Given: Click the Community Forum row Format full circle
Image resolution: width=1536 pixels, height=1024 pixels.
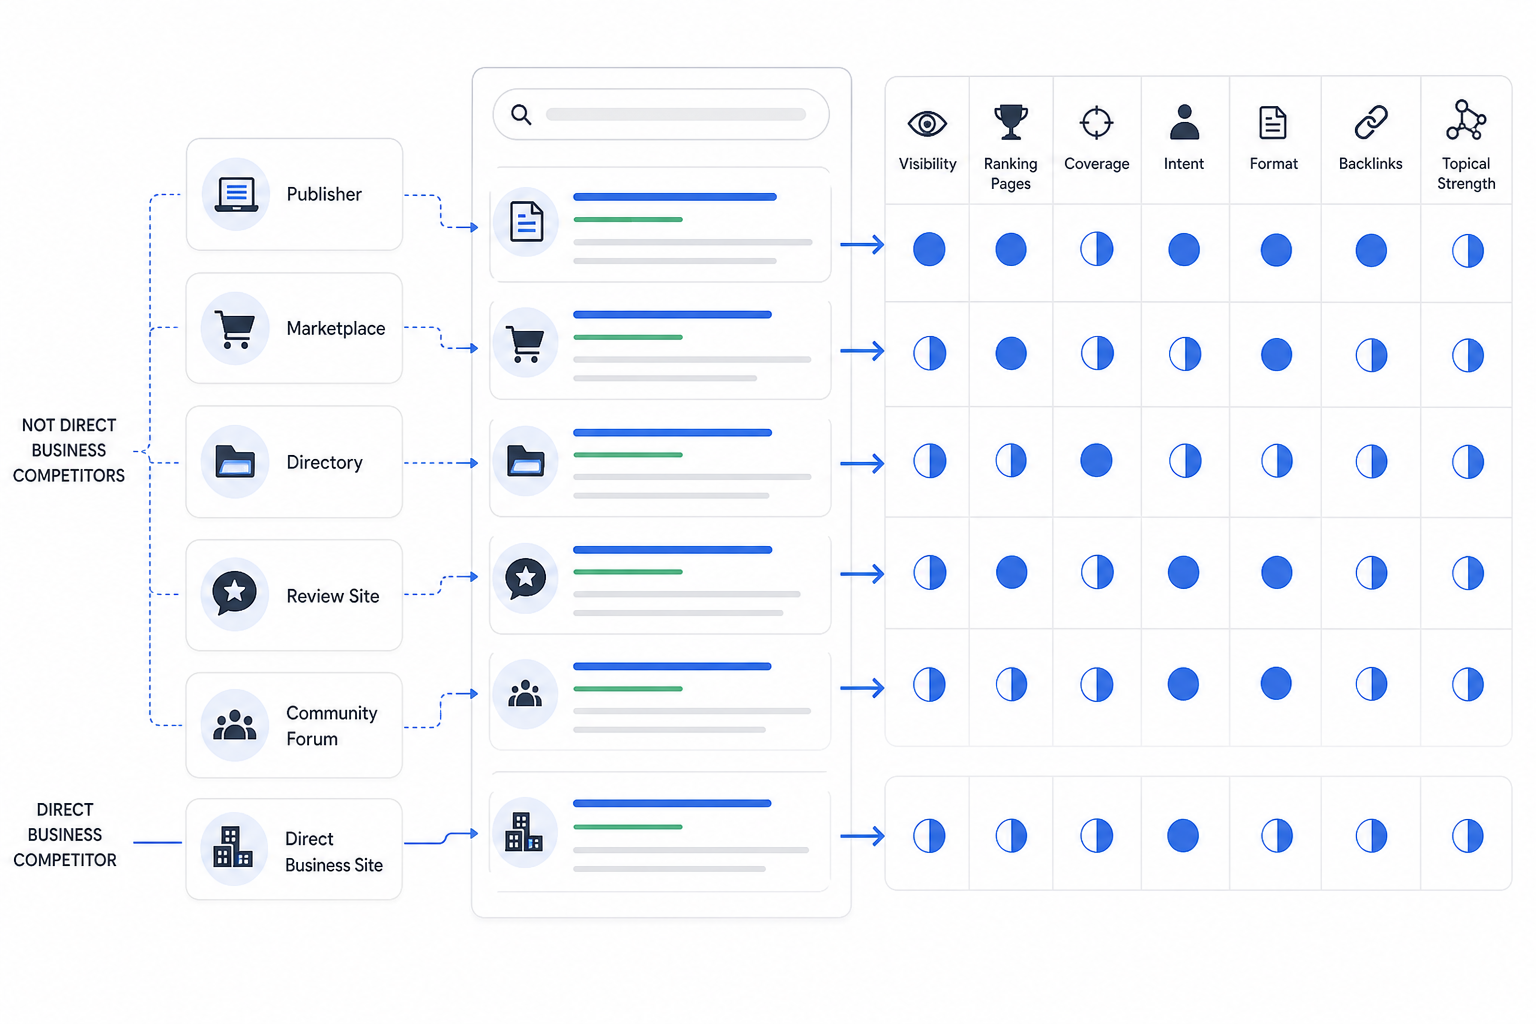Looking at the screenshot, I should click(1276, 684).
